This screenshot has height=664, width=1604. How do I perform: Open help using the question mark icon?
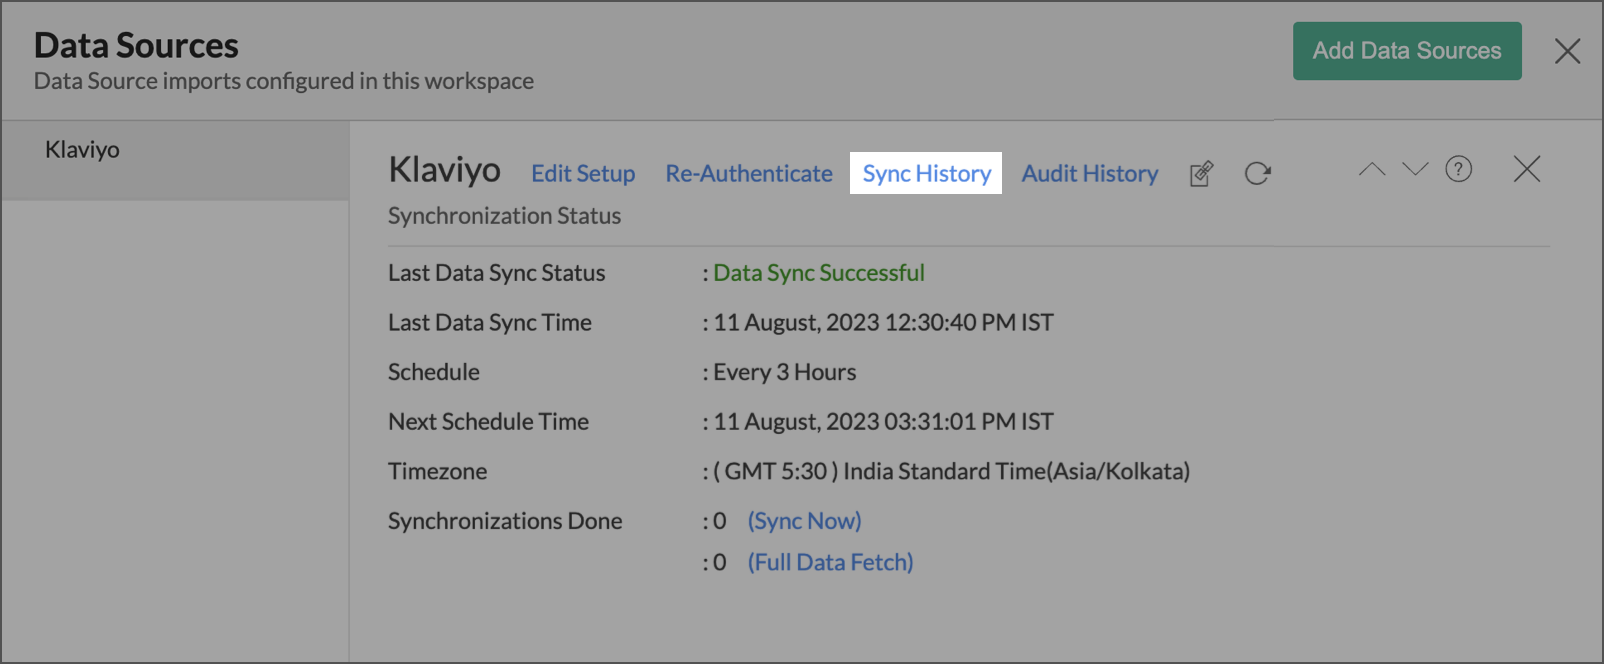(1458, 170)
